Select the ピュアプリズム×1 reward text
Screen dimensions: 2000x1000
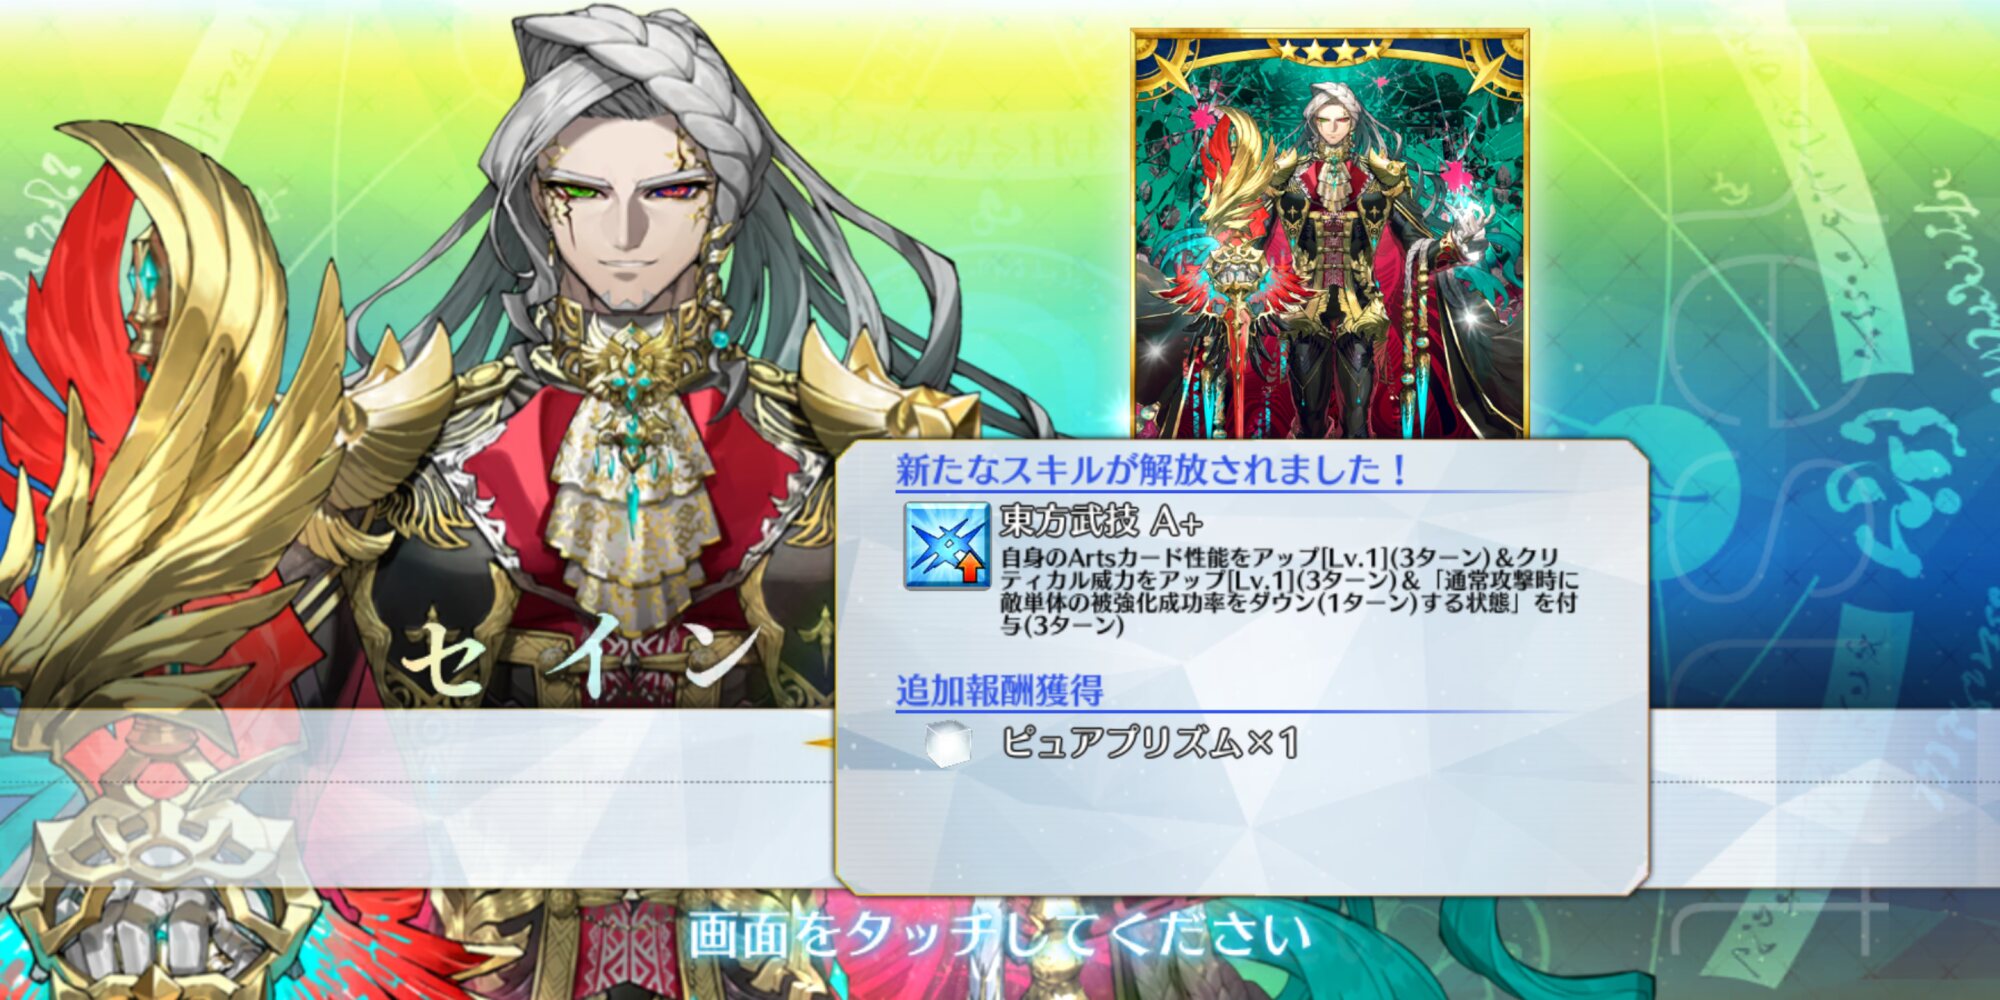point(1150,743)
